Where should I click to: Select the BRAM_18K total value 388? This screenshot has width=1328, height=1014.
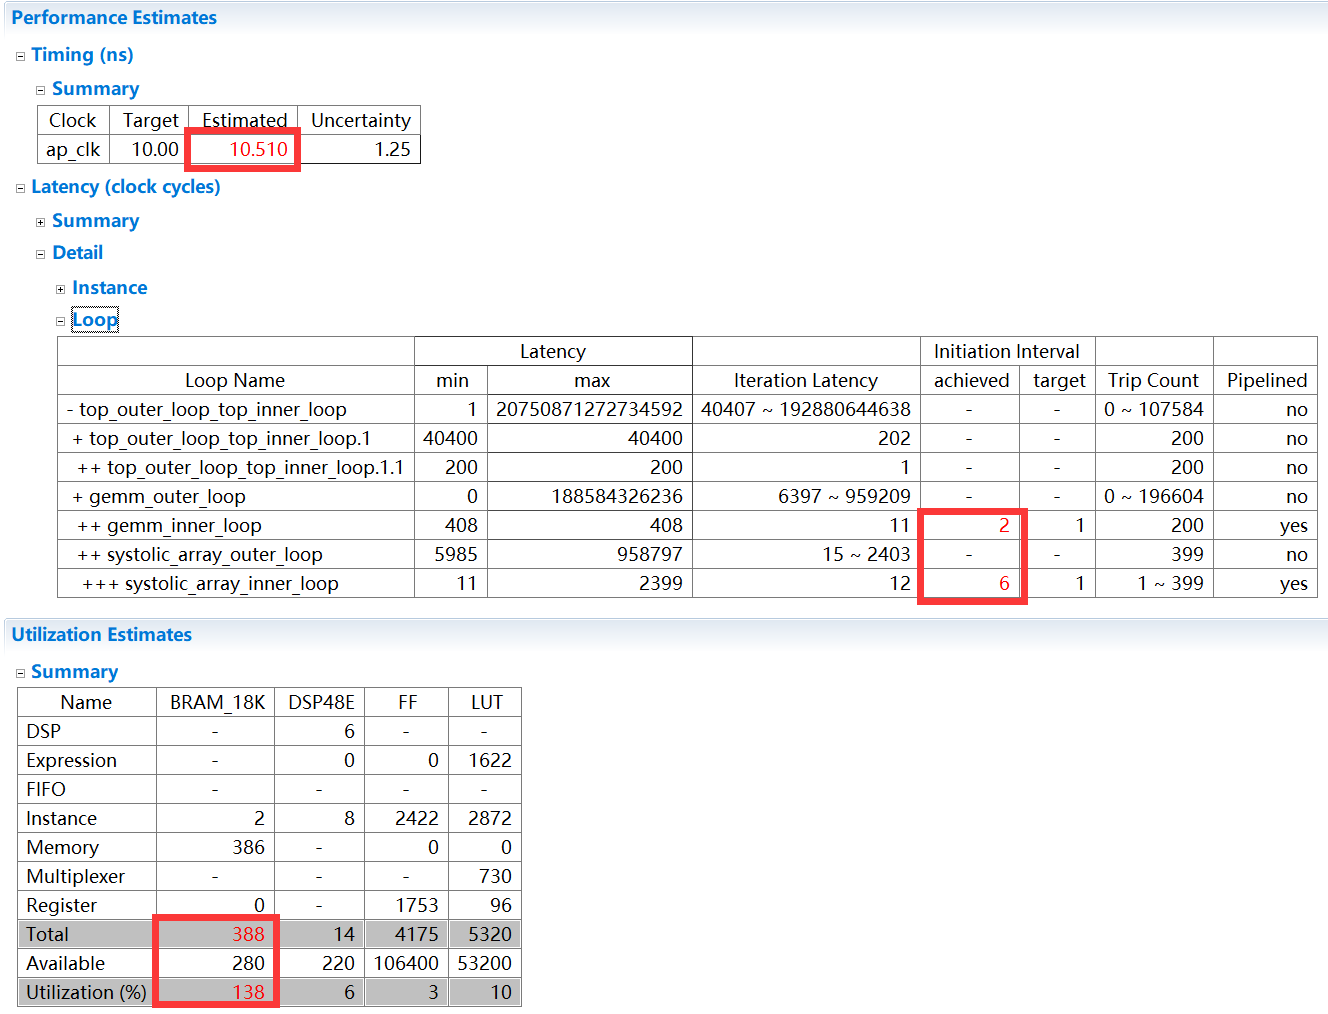(x=248, y=934)
